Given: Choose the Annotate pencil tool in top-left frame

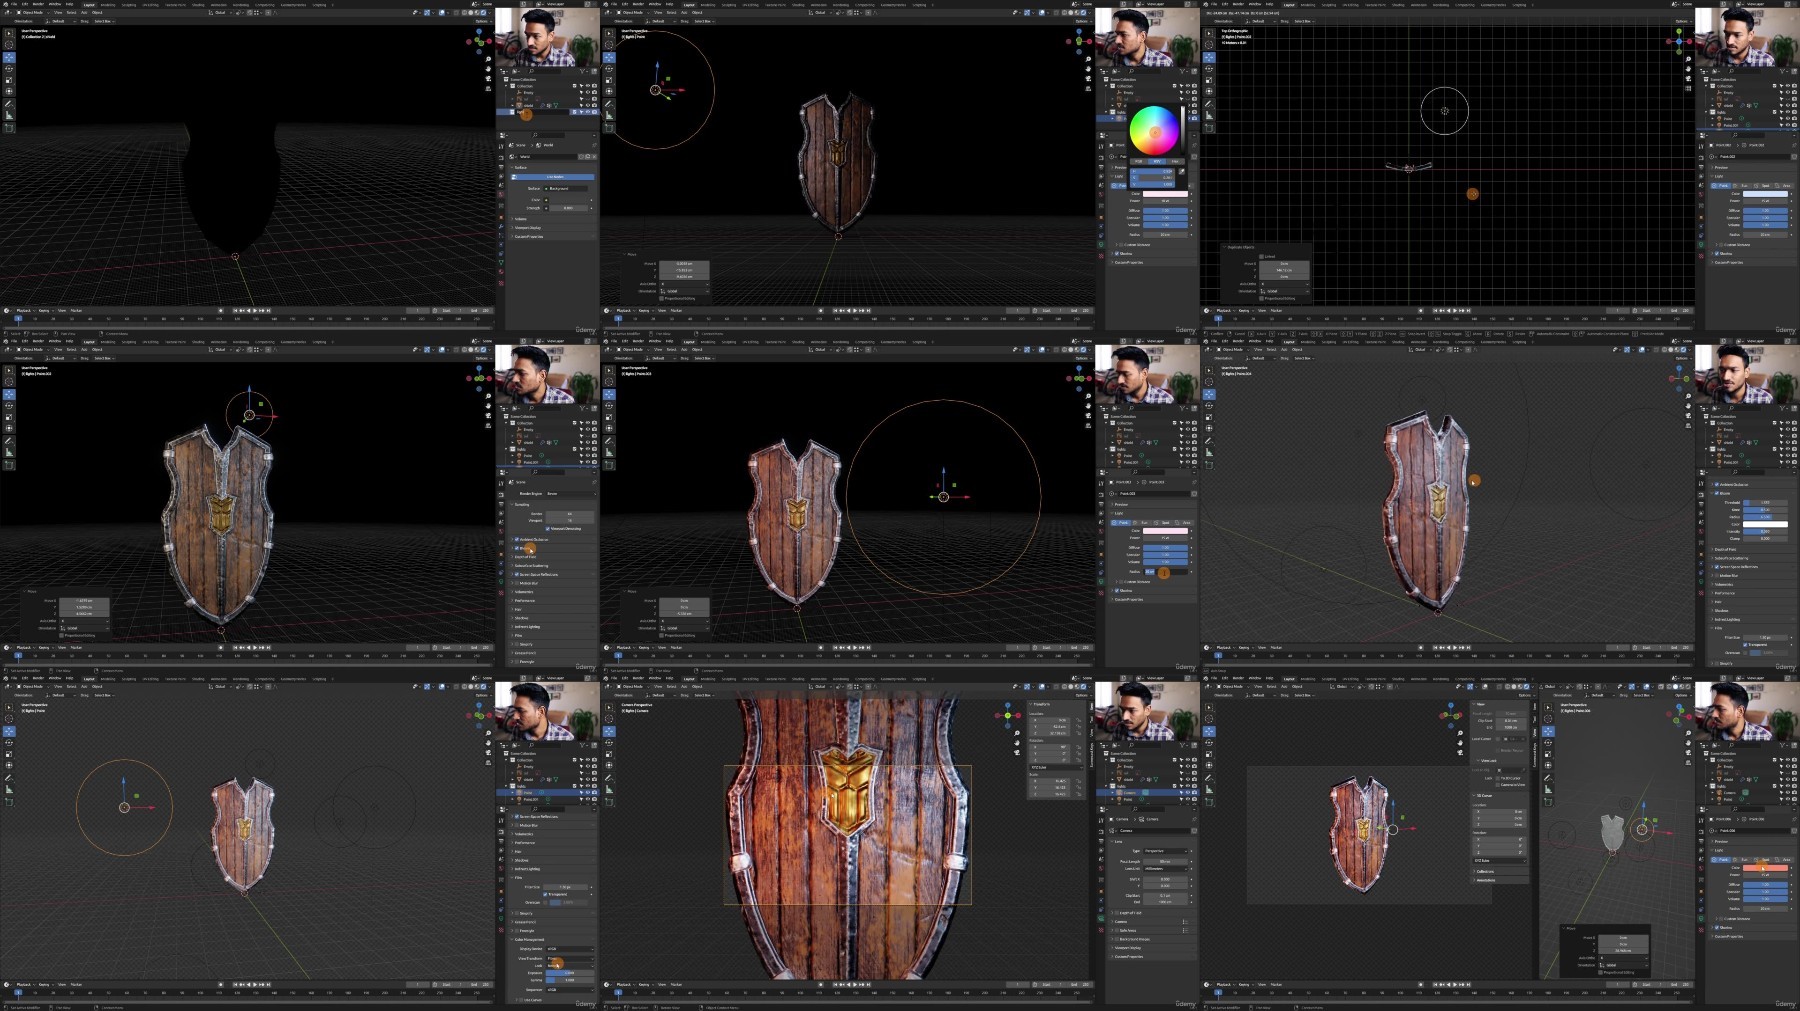Looking at the screenshot, I should [x=9, y=104].
